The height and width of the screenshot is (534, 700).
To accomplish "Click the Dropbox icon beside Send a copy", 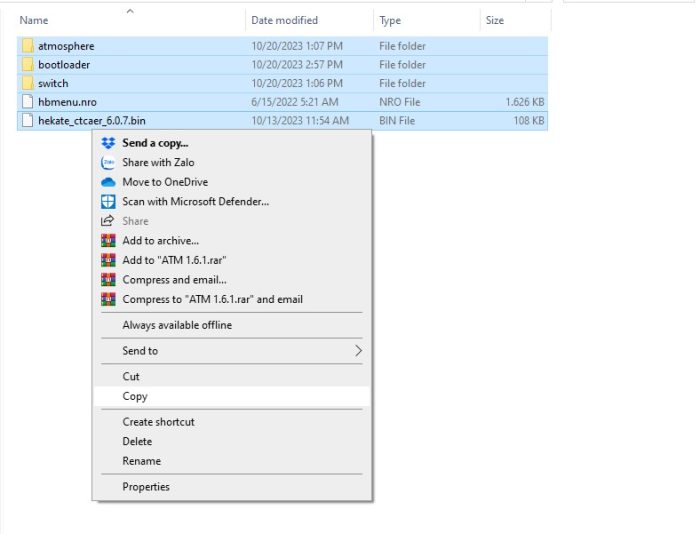I will coord(108,143).
